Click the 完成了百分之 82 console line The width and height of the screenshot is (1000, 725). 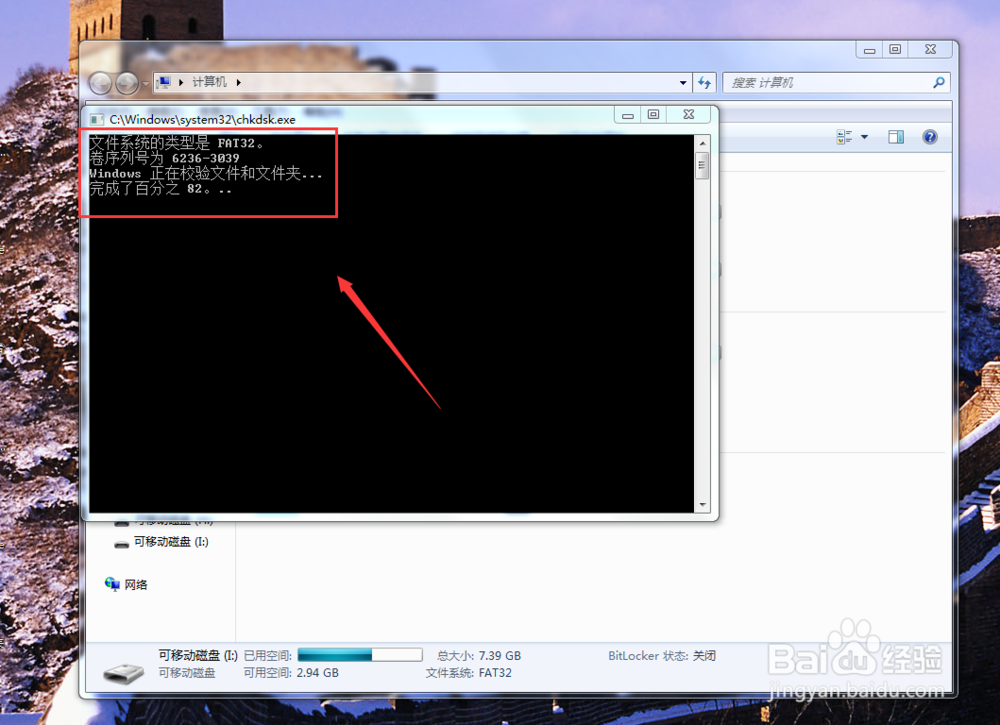161,189
